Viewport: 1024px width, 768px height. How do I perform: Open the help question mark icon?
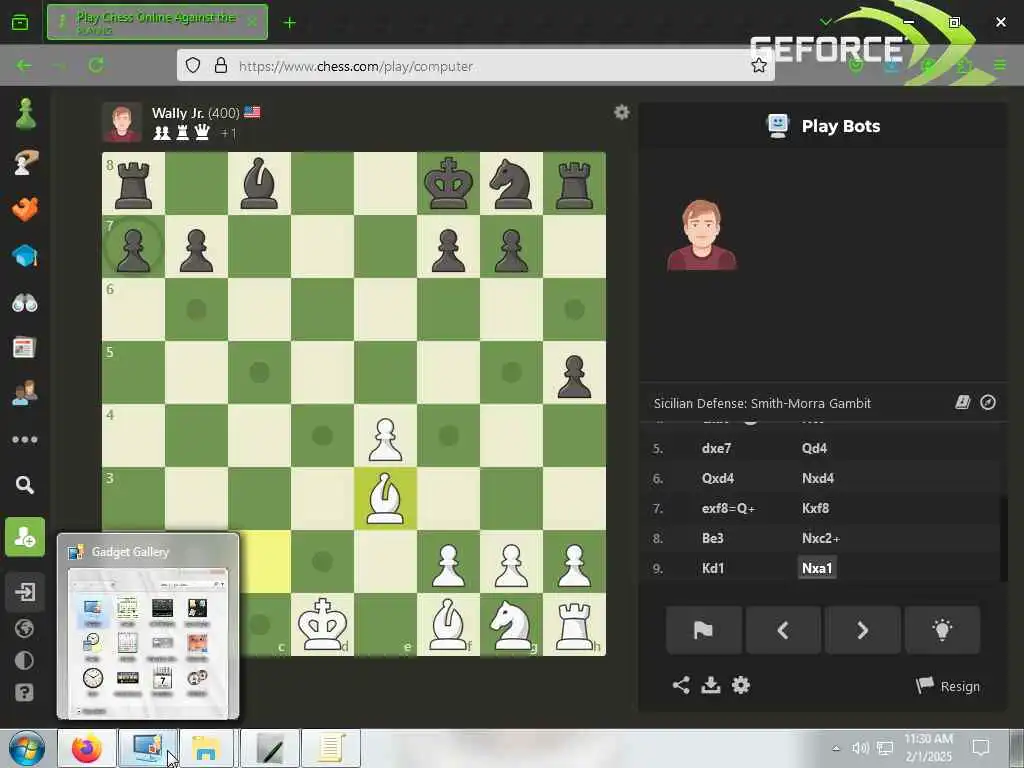(24, 692)
